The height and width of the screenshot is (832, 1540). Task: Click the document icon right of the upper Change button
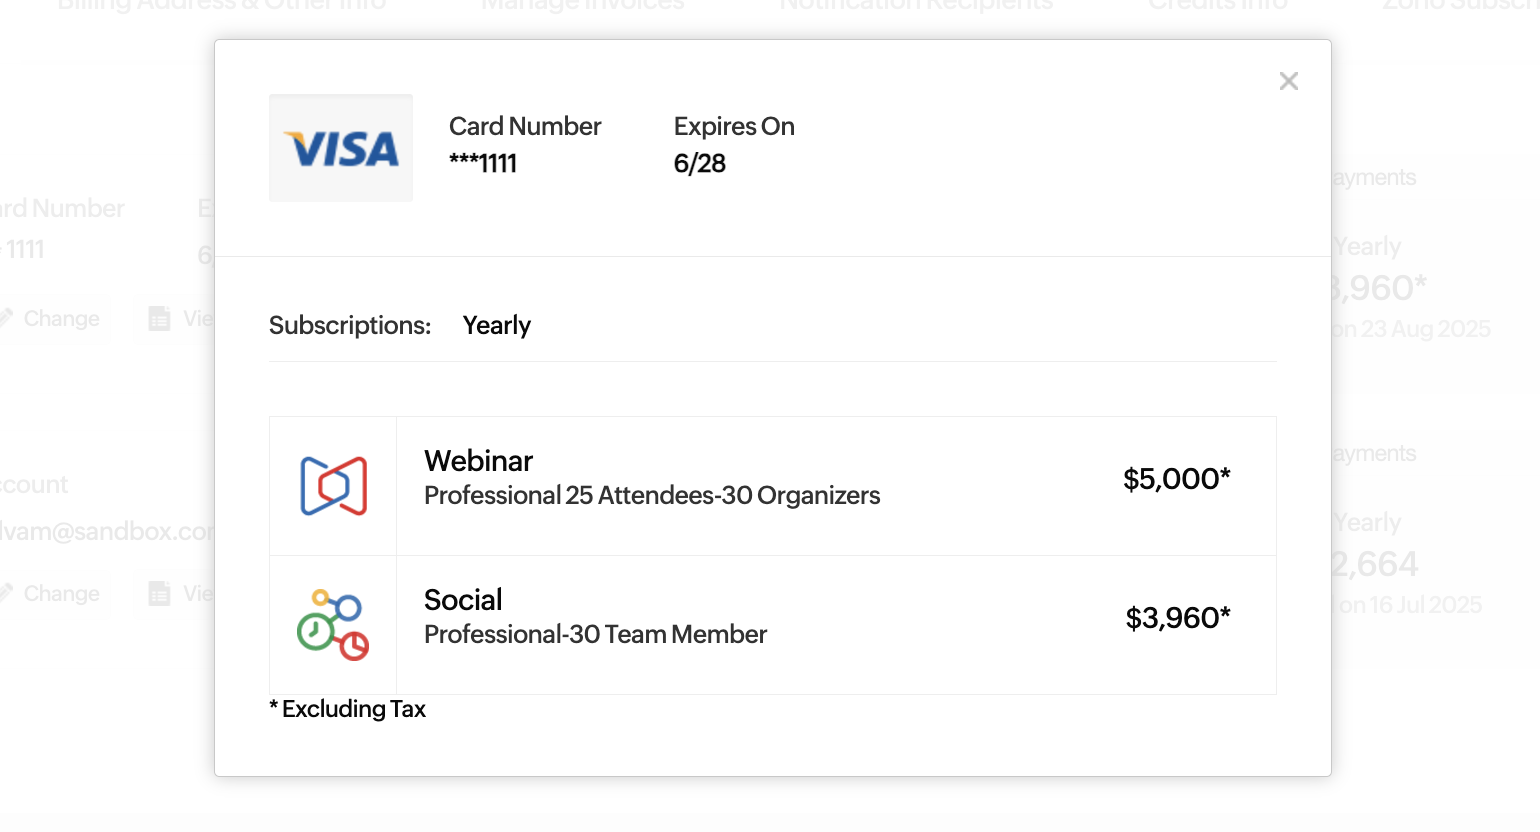point(160,318)
